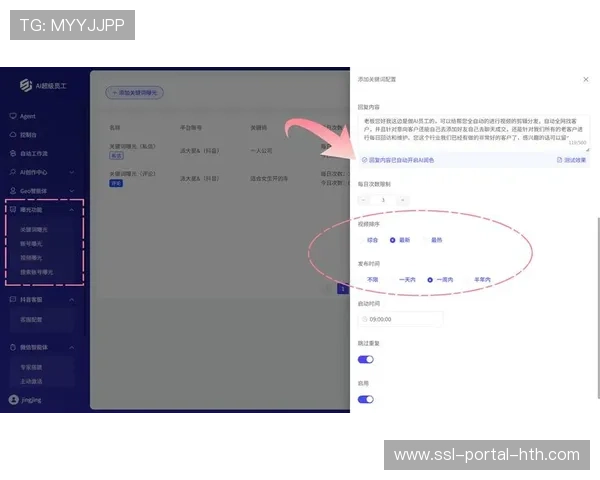Click the 自动工作流 icon in the sidebar
This screenshot has width=600, height=480.
pyautogui.click(x=13, y=153)
